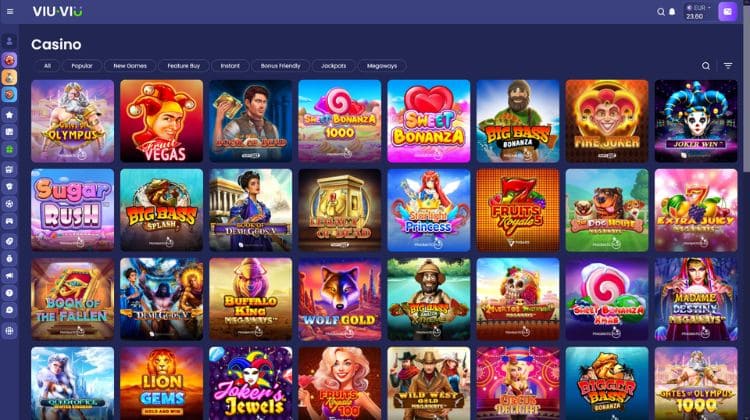Search games using the Casino search icon
Image resolution: width=750 pixels, height=420 pixels.
coord(706,66)
